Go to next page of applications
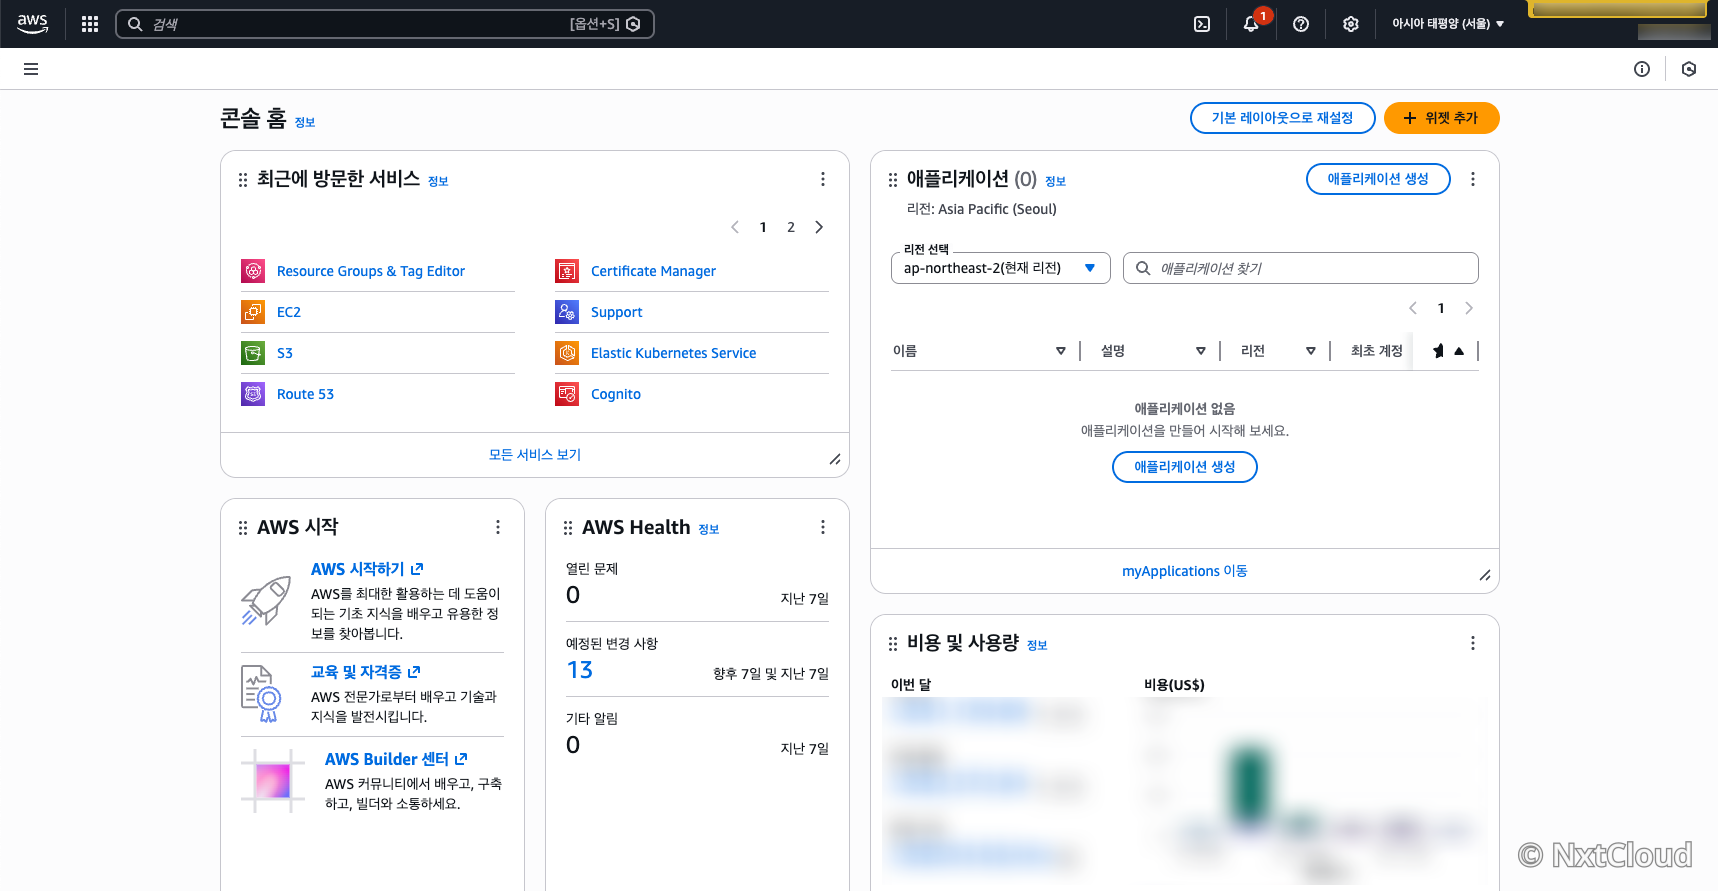Viewport: 1718px width, 891px height. (1469, 308)
